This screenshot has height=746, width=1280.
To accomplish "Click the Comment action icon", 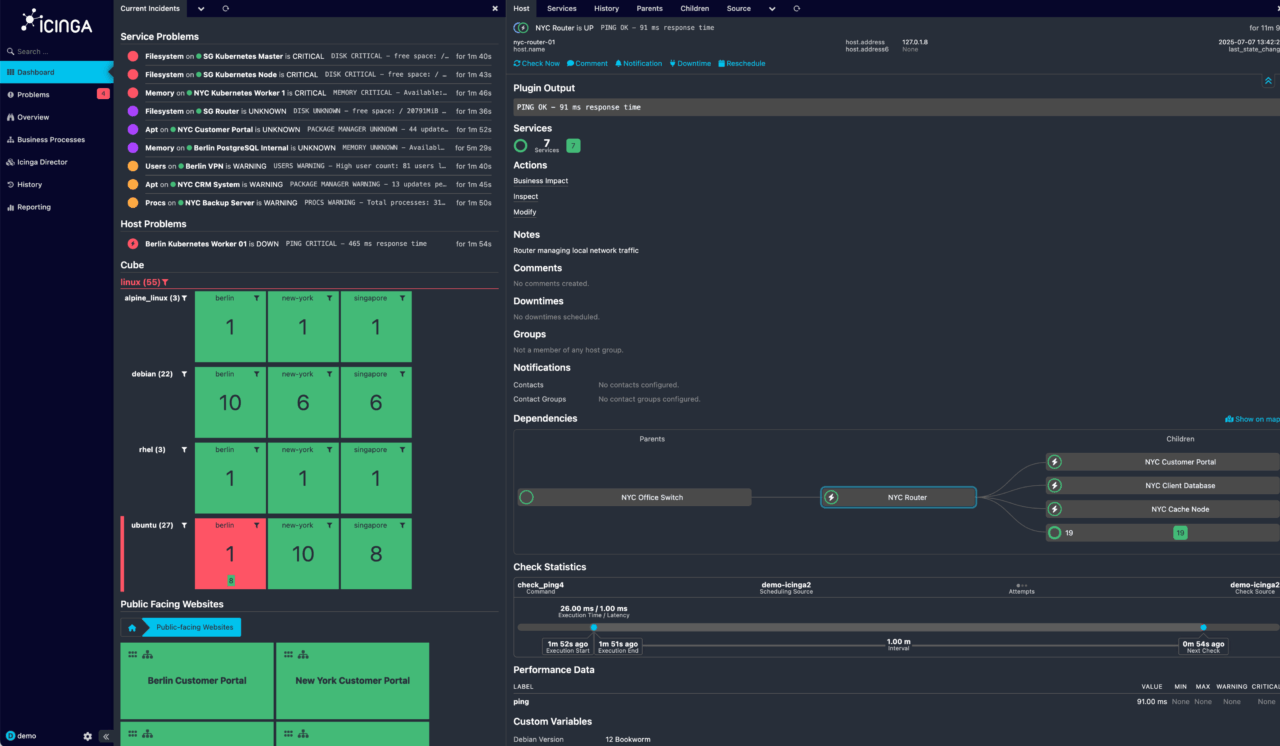I will pos(569,63).
